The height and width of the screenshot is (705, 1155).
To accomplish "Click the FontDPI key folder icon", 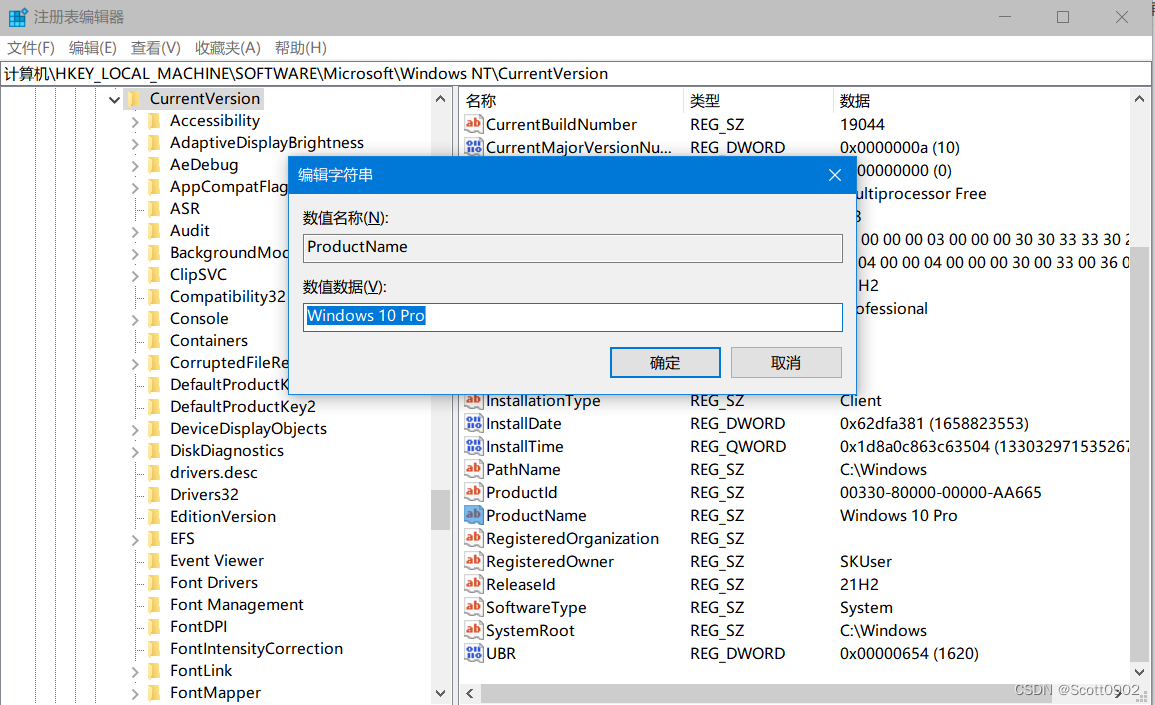I will coord(155,626).
